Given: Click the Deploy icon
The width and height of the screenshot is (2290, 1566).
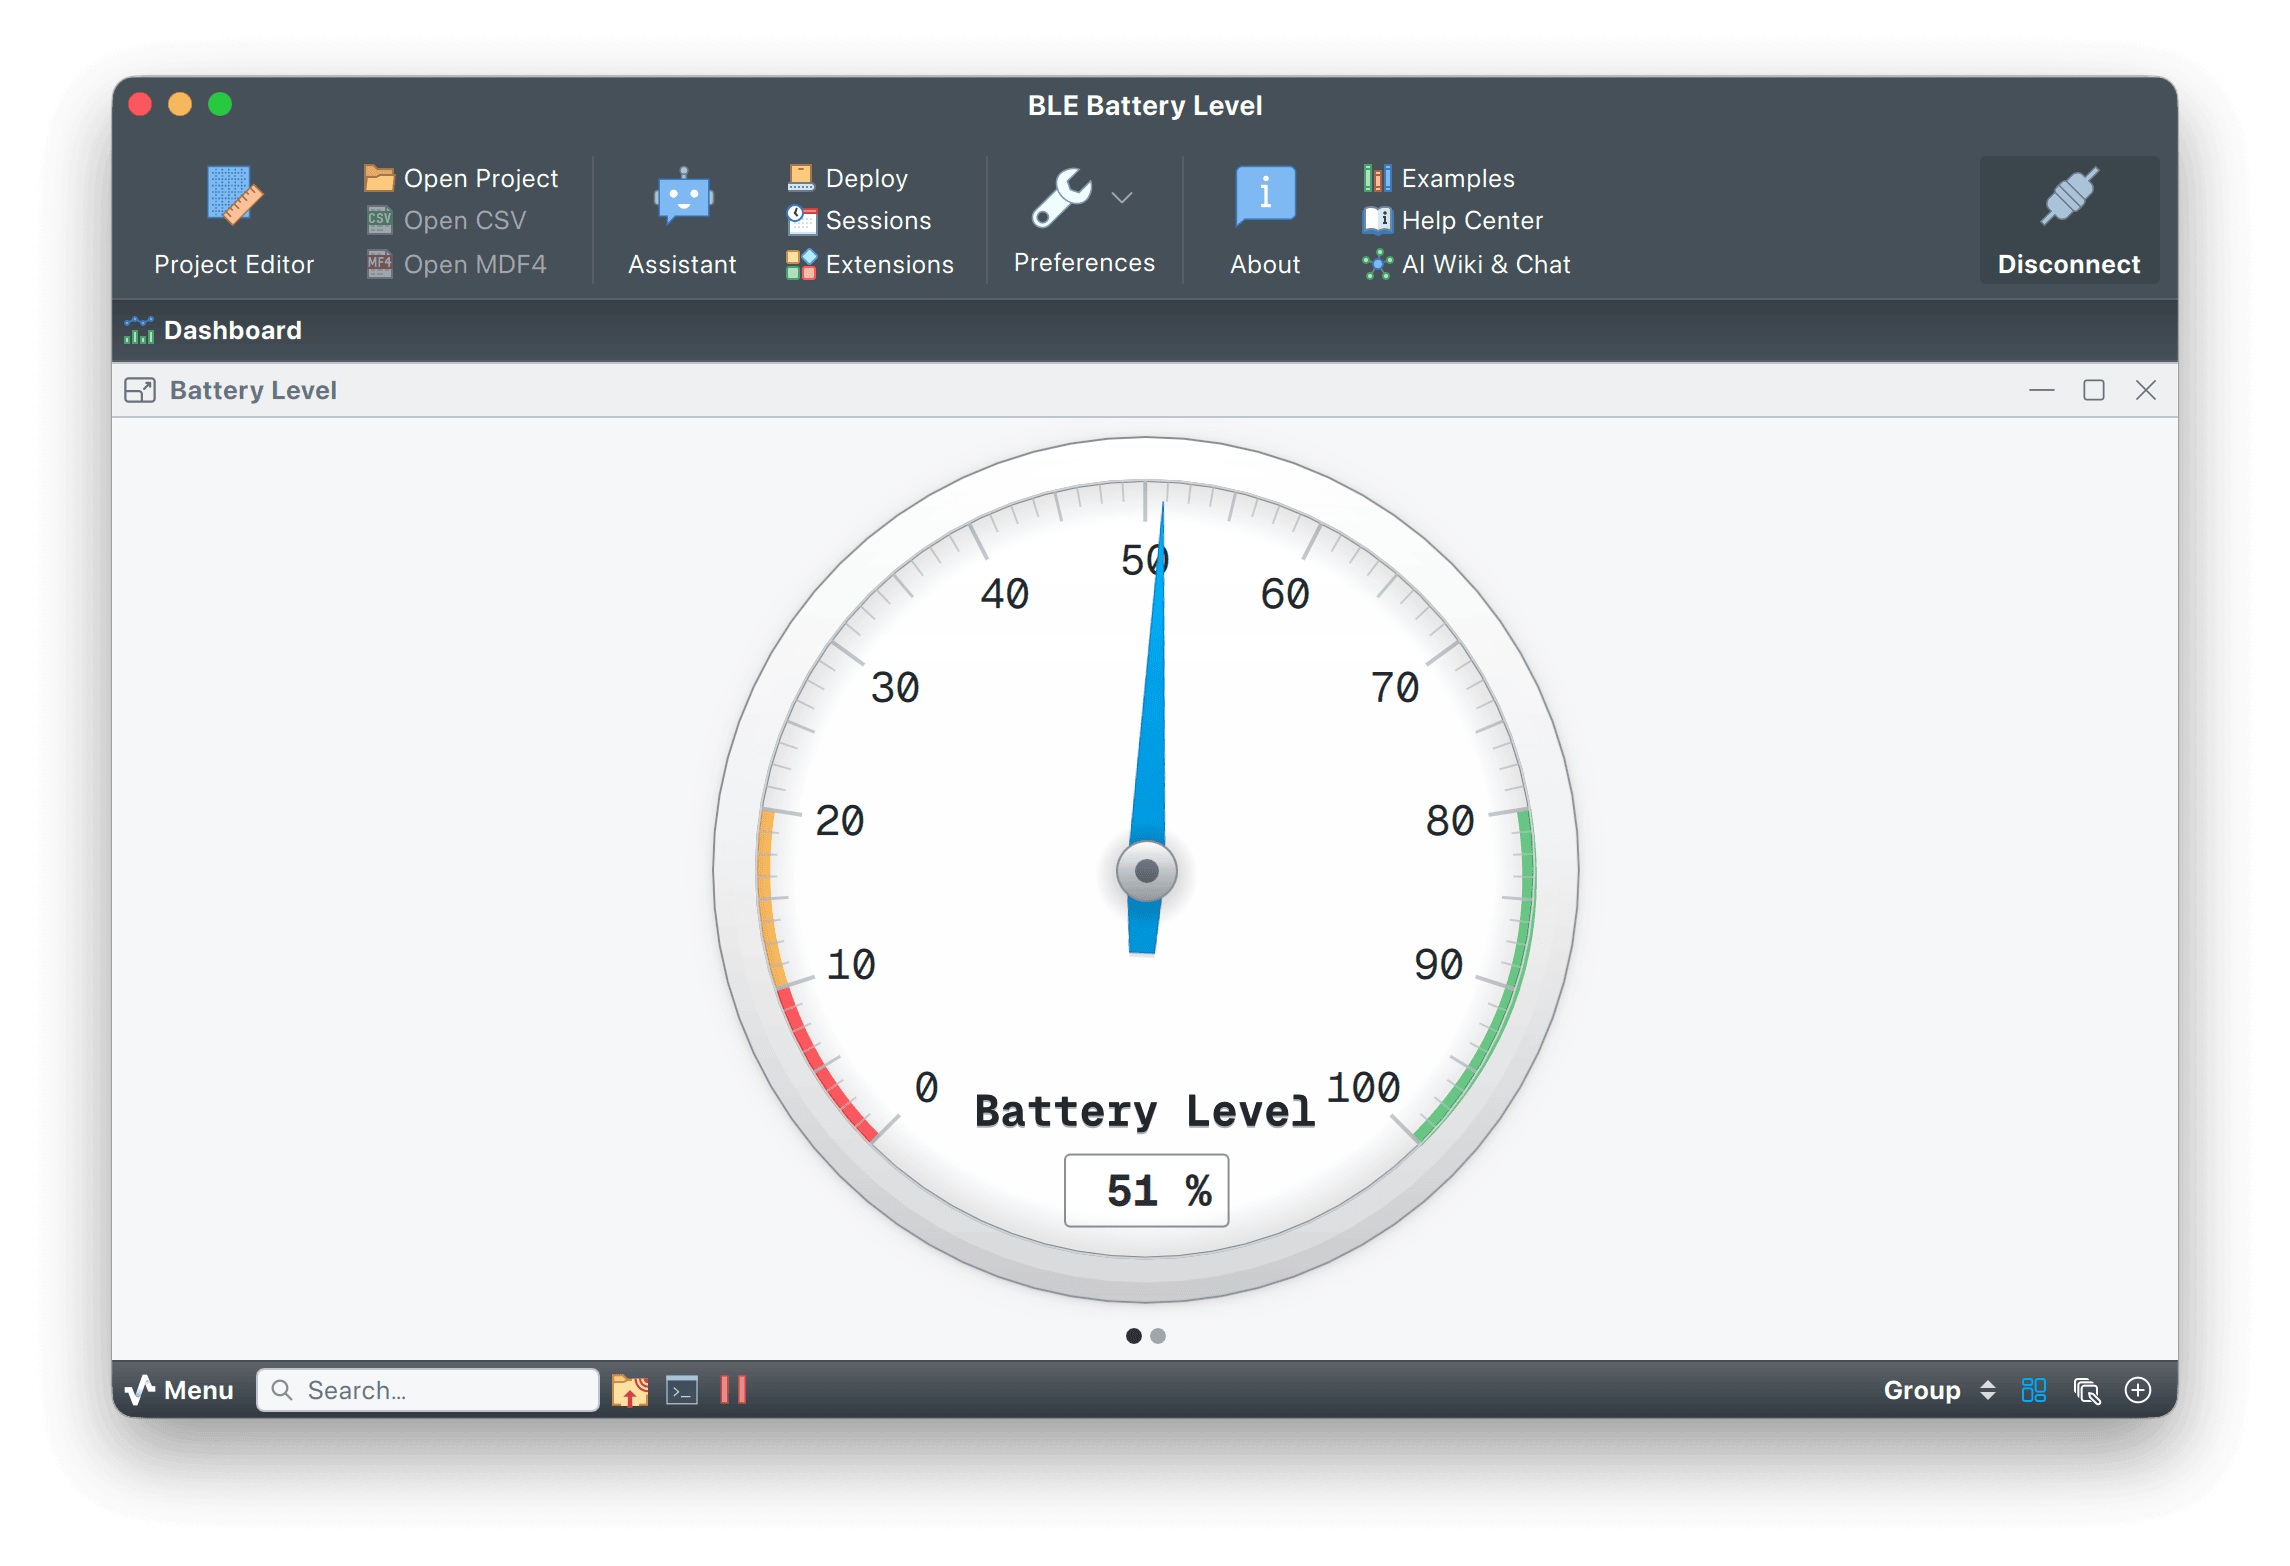Looking at the screenshot, I should (801, 178).
